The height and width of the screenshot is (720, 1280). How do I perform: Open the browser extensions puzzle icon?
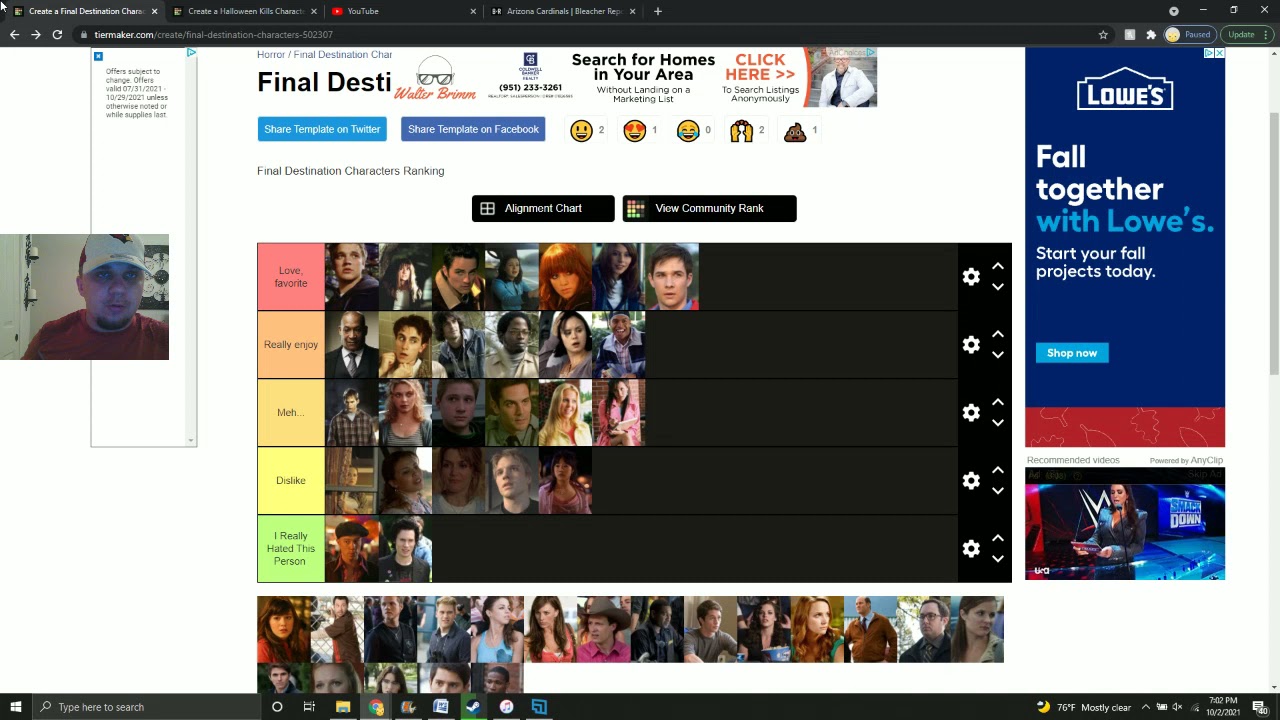pos(1151,34)
